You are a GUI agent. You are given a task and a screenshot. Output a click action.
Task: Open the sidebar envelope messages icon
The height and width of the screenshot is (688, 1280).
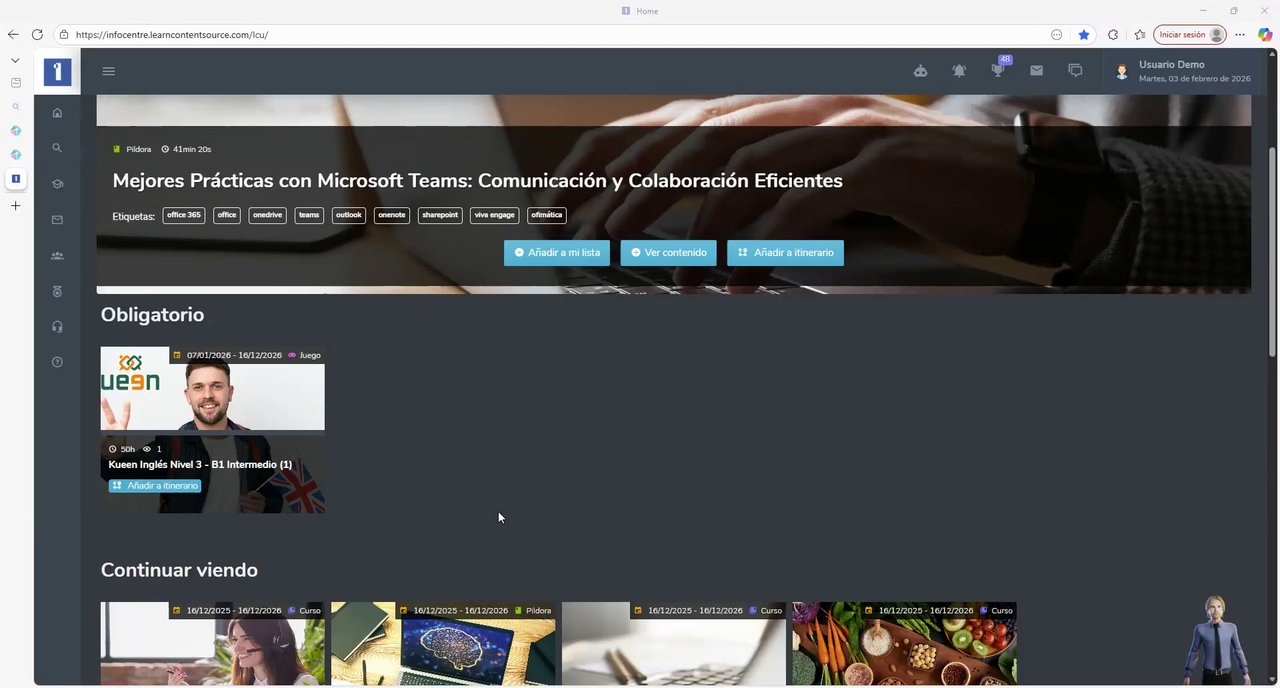(57, 220)
